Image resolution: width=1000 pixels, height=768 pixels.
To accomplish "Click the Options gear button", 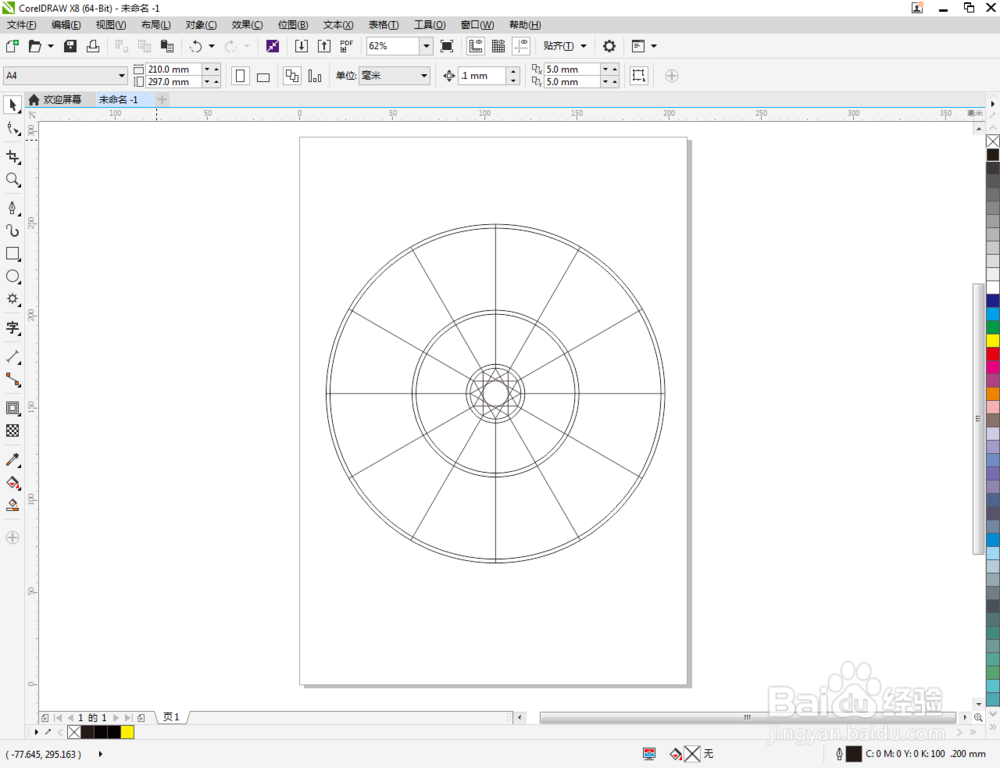I will click(610, 46).
